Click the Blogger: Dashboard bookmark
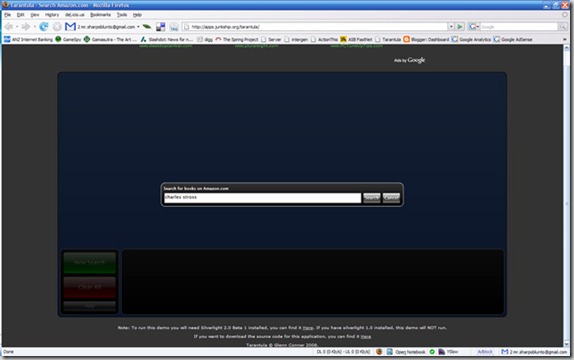 click(x=426, y=39)
